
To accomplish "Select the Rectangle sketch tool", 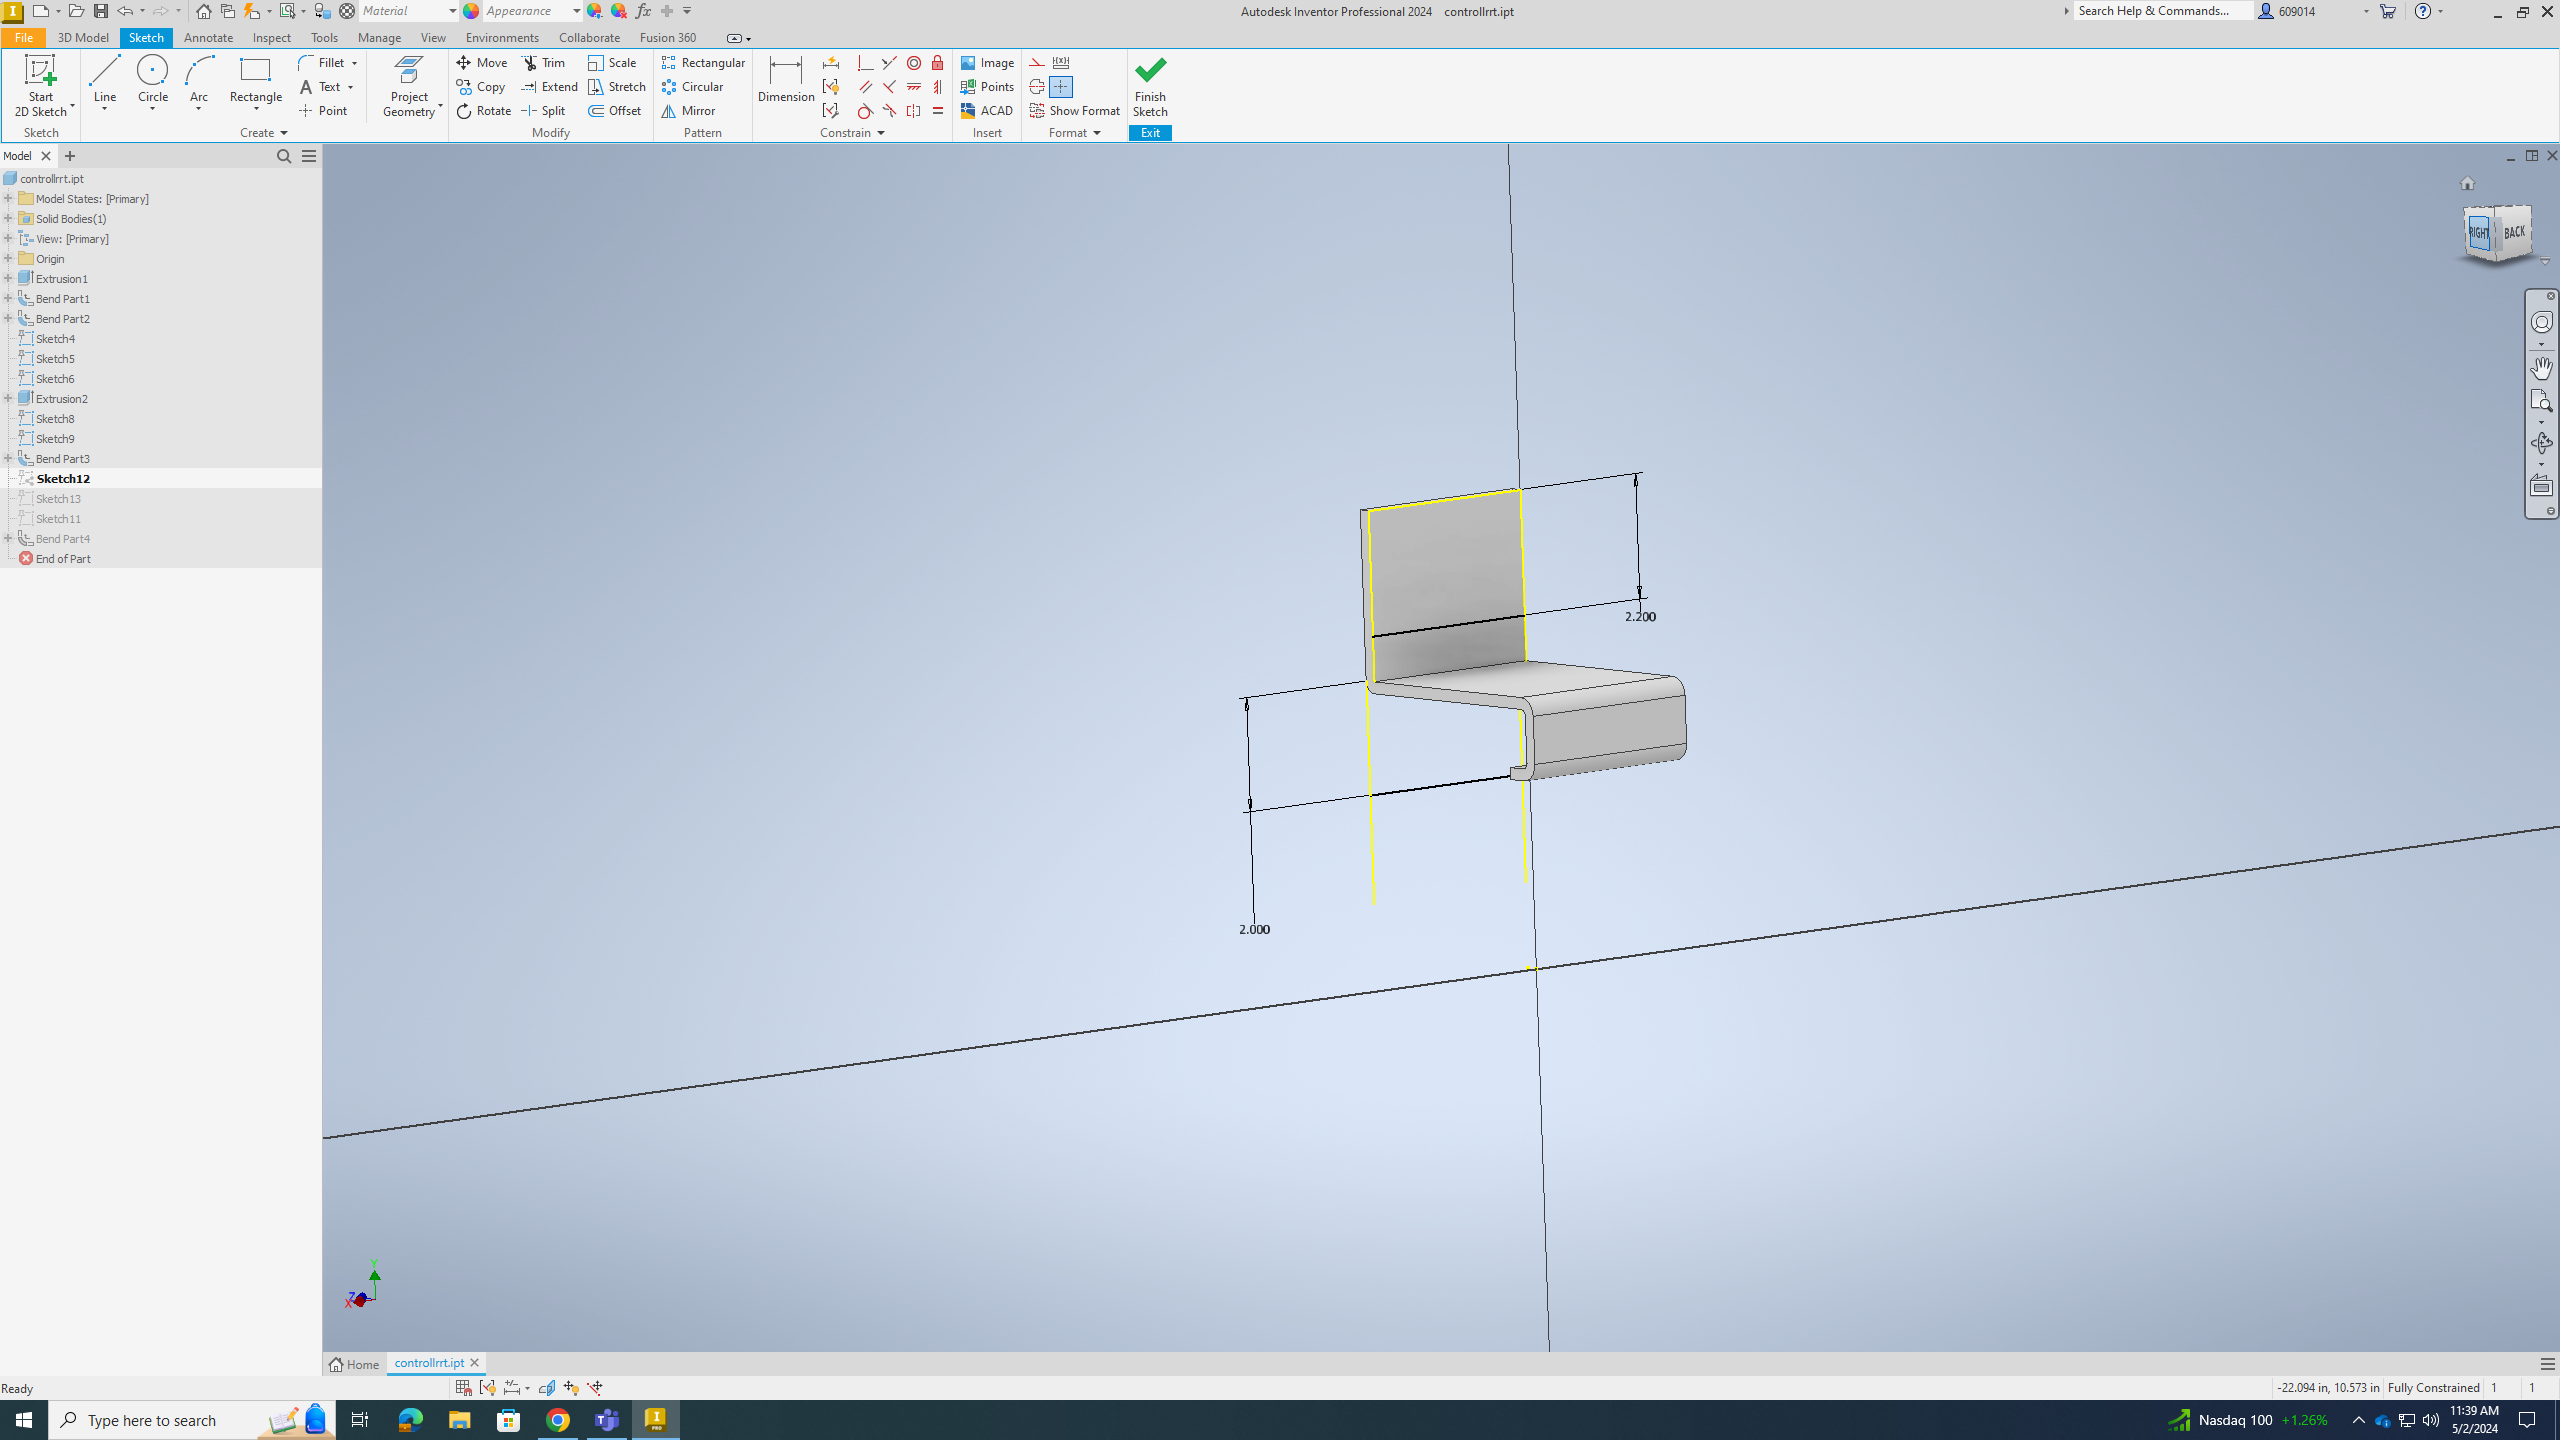I will [255, 80].
